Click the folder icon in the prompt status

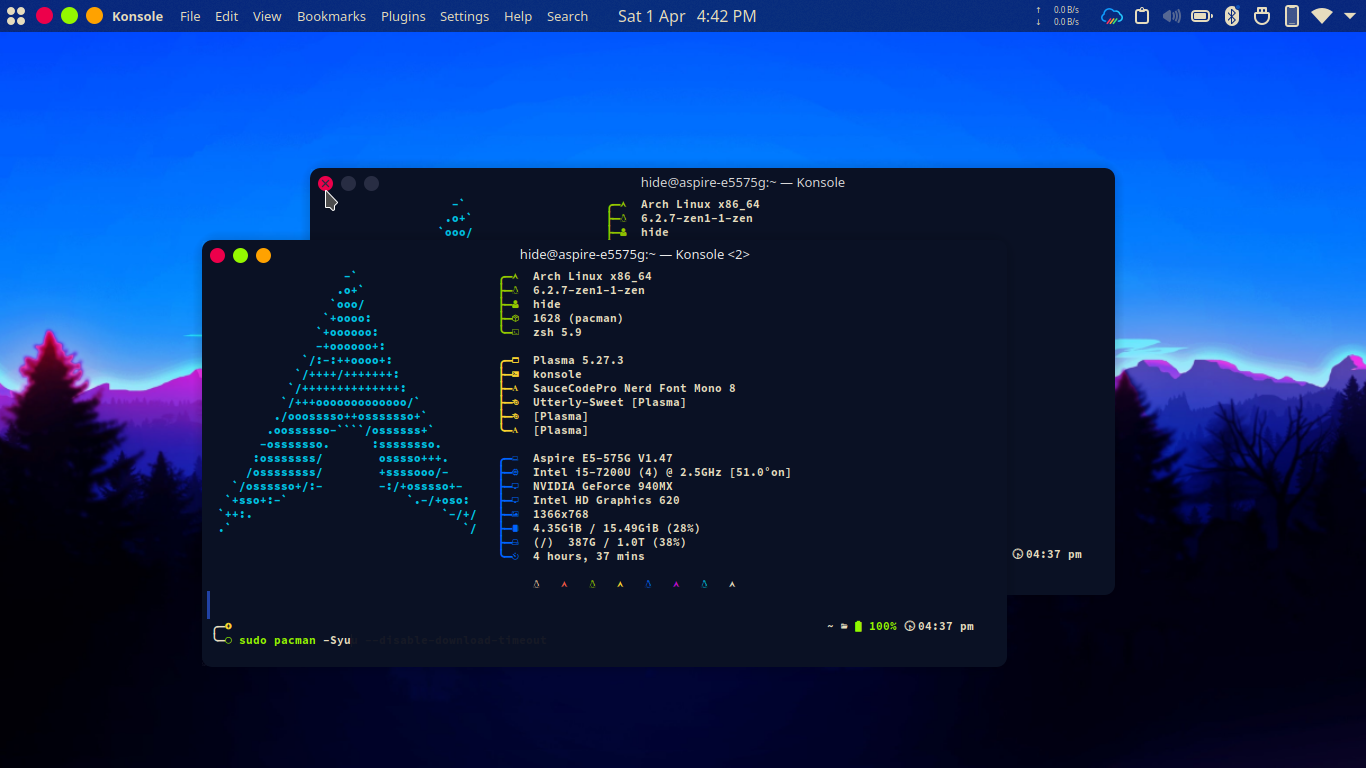(844, 626)
